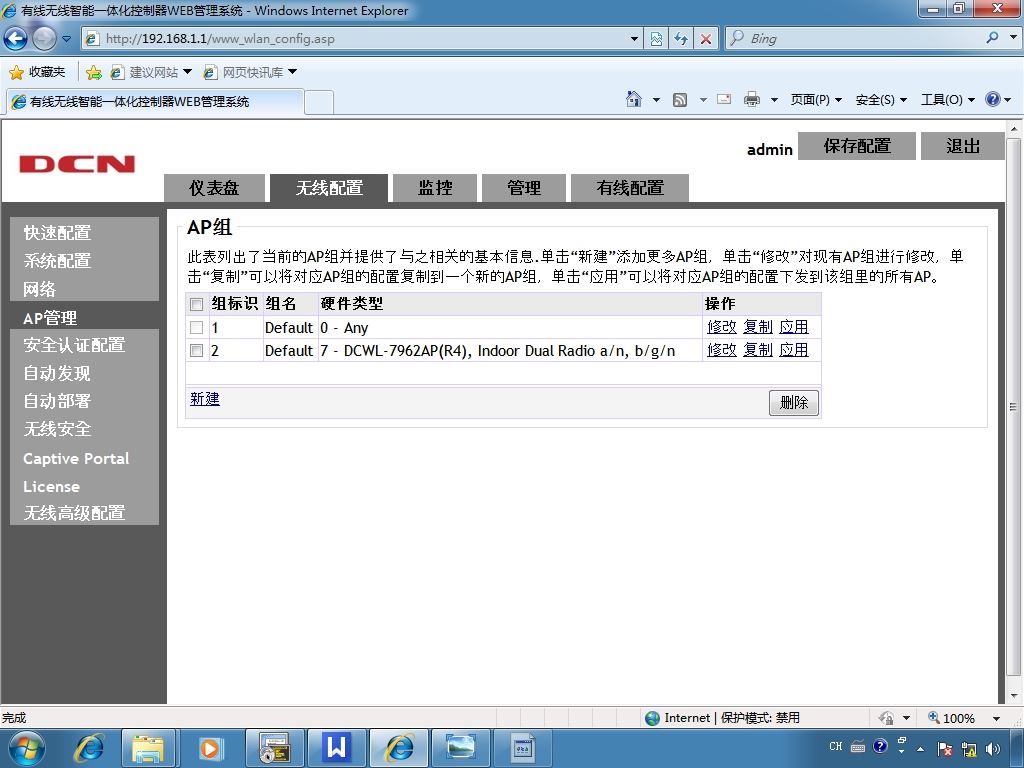The height and width of the screenshot is (768, 1024).
Task: Open the Windows Start orb
Action: pos(26,748)
